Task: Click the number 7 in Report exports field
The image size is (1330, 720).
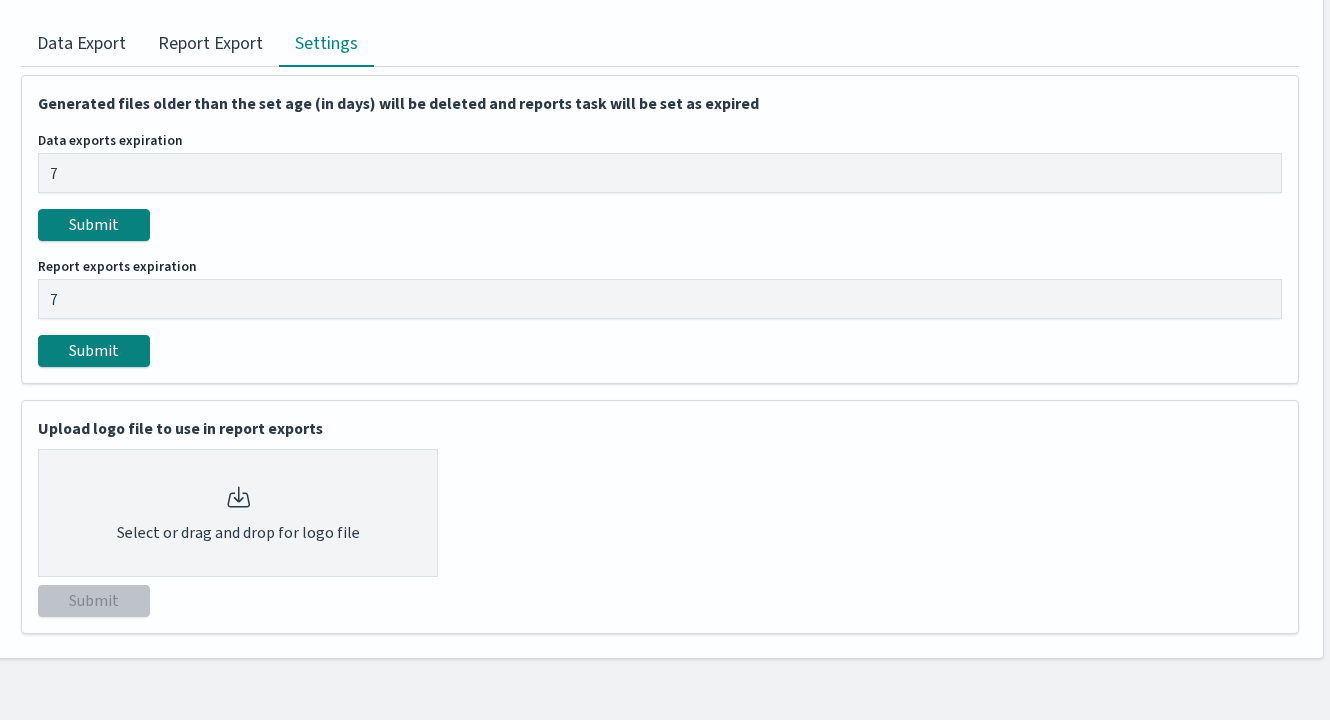Action: (54, 299)
